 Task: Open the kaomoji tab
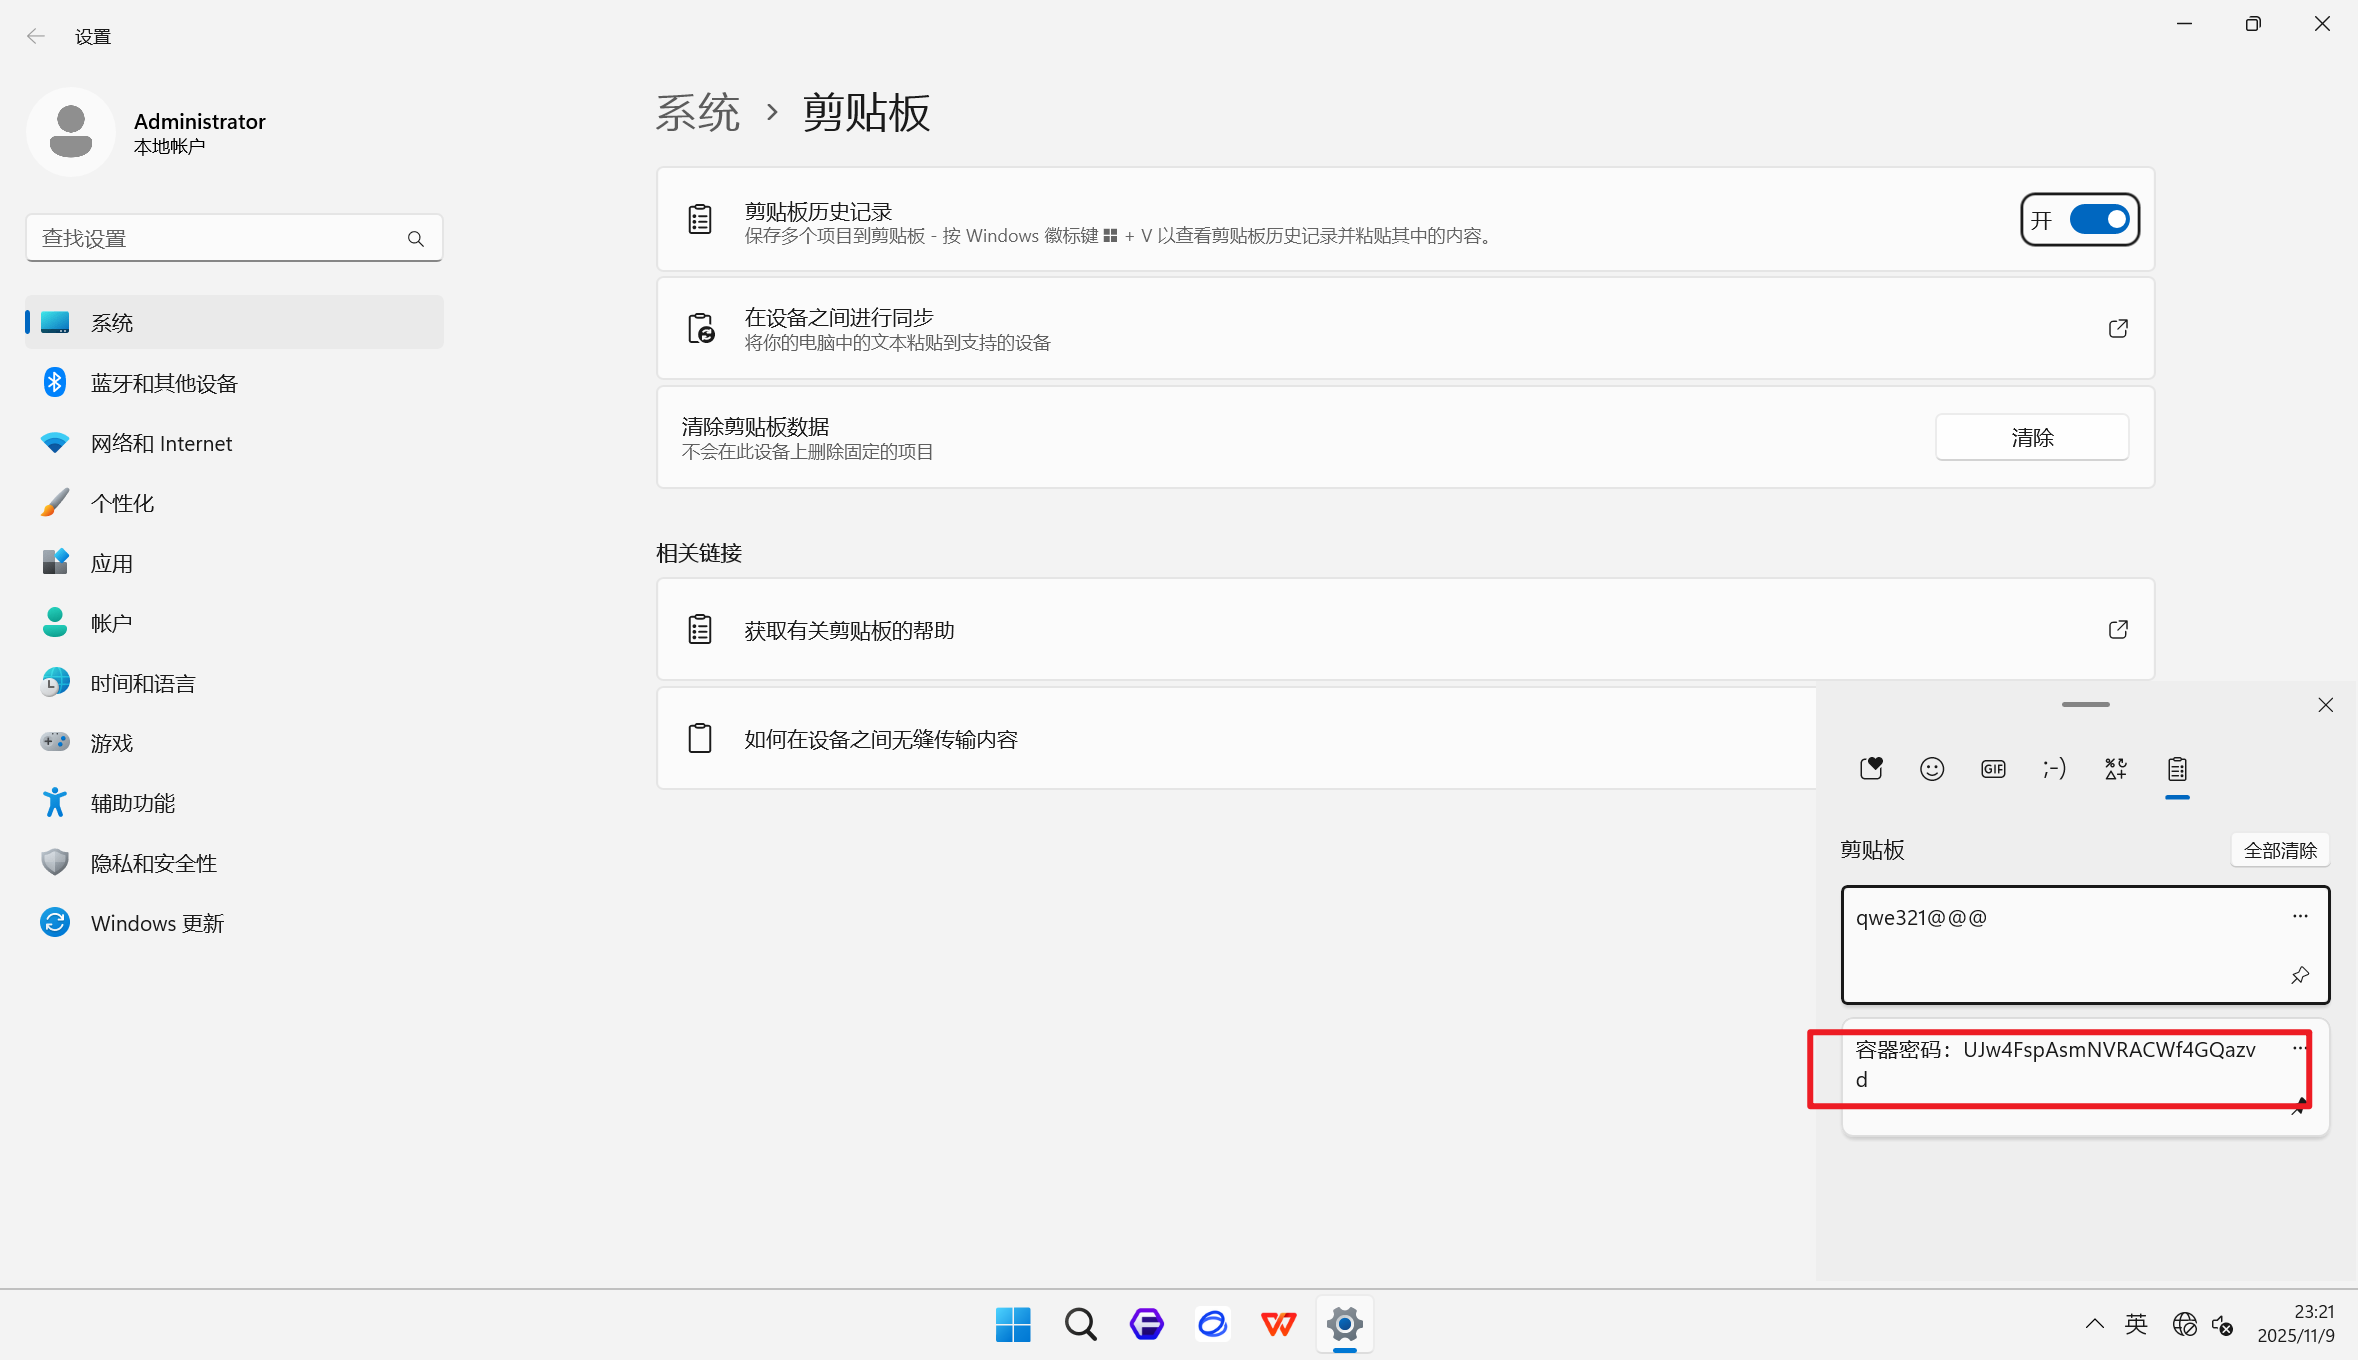[2054, 768]
